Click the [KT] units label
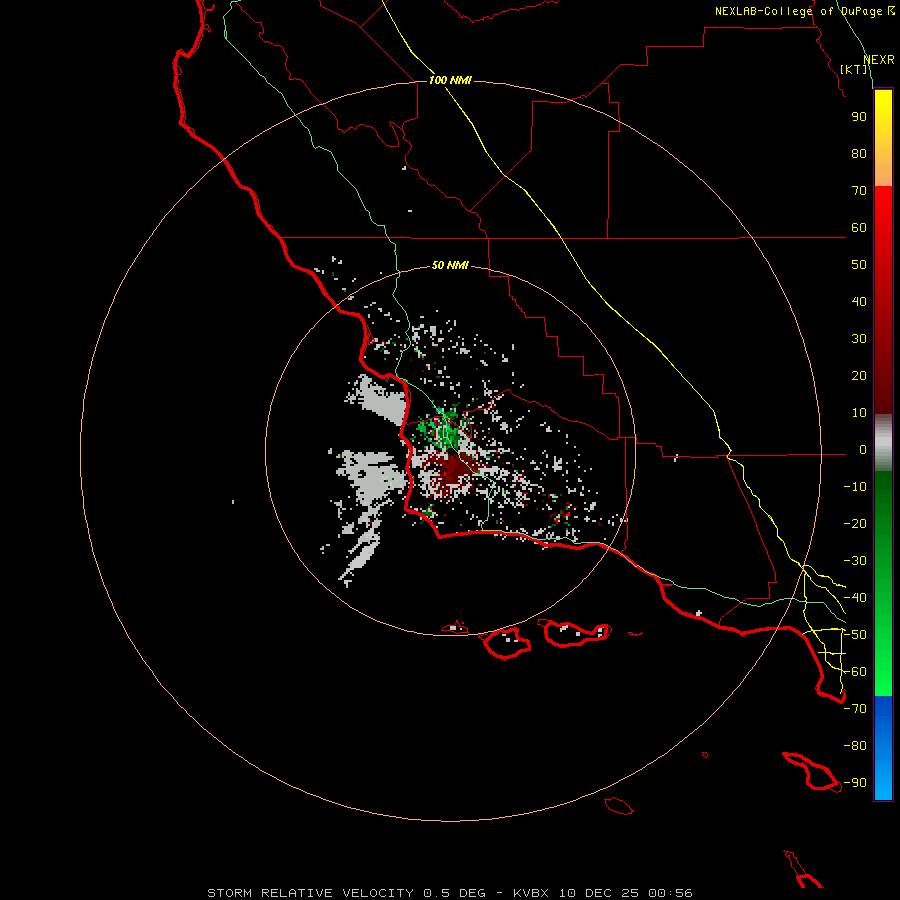 tap(854, 69)
